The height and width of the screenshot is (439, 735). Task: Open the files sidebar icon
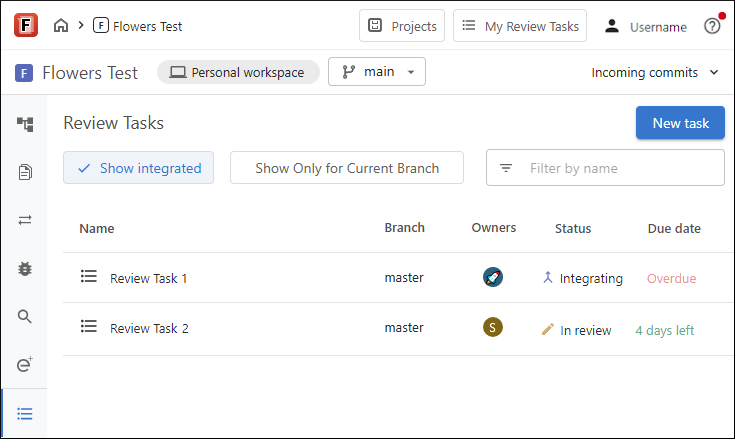25,173
